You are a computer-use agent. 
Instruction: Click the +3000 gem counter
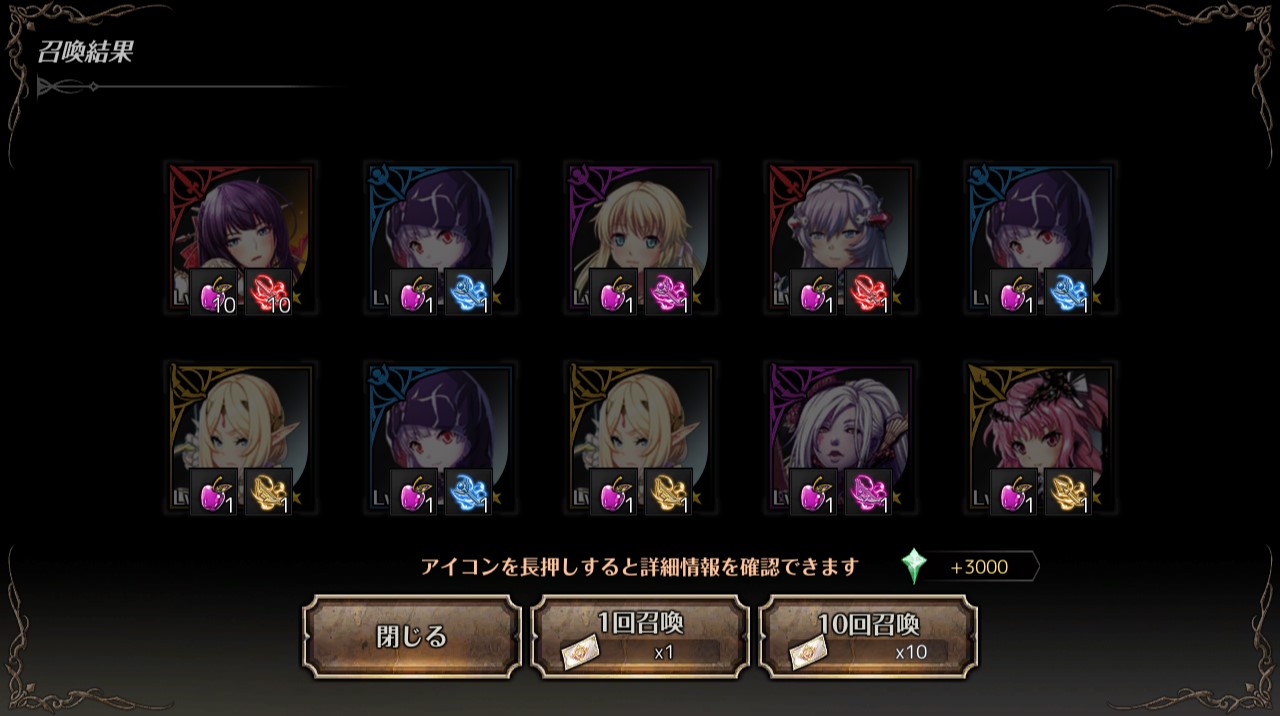(x=979, y=567)
